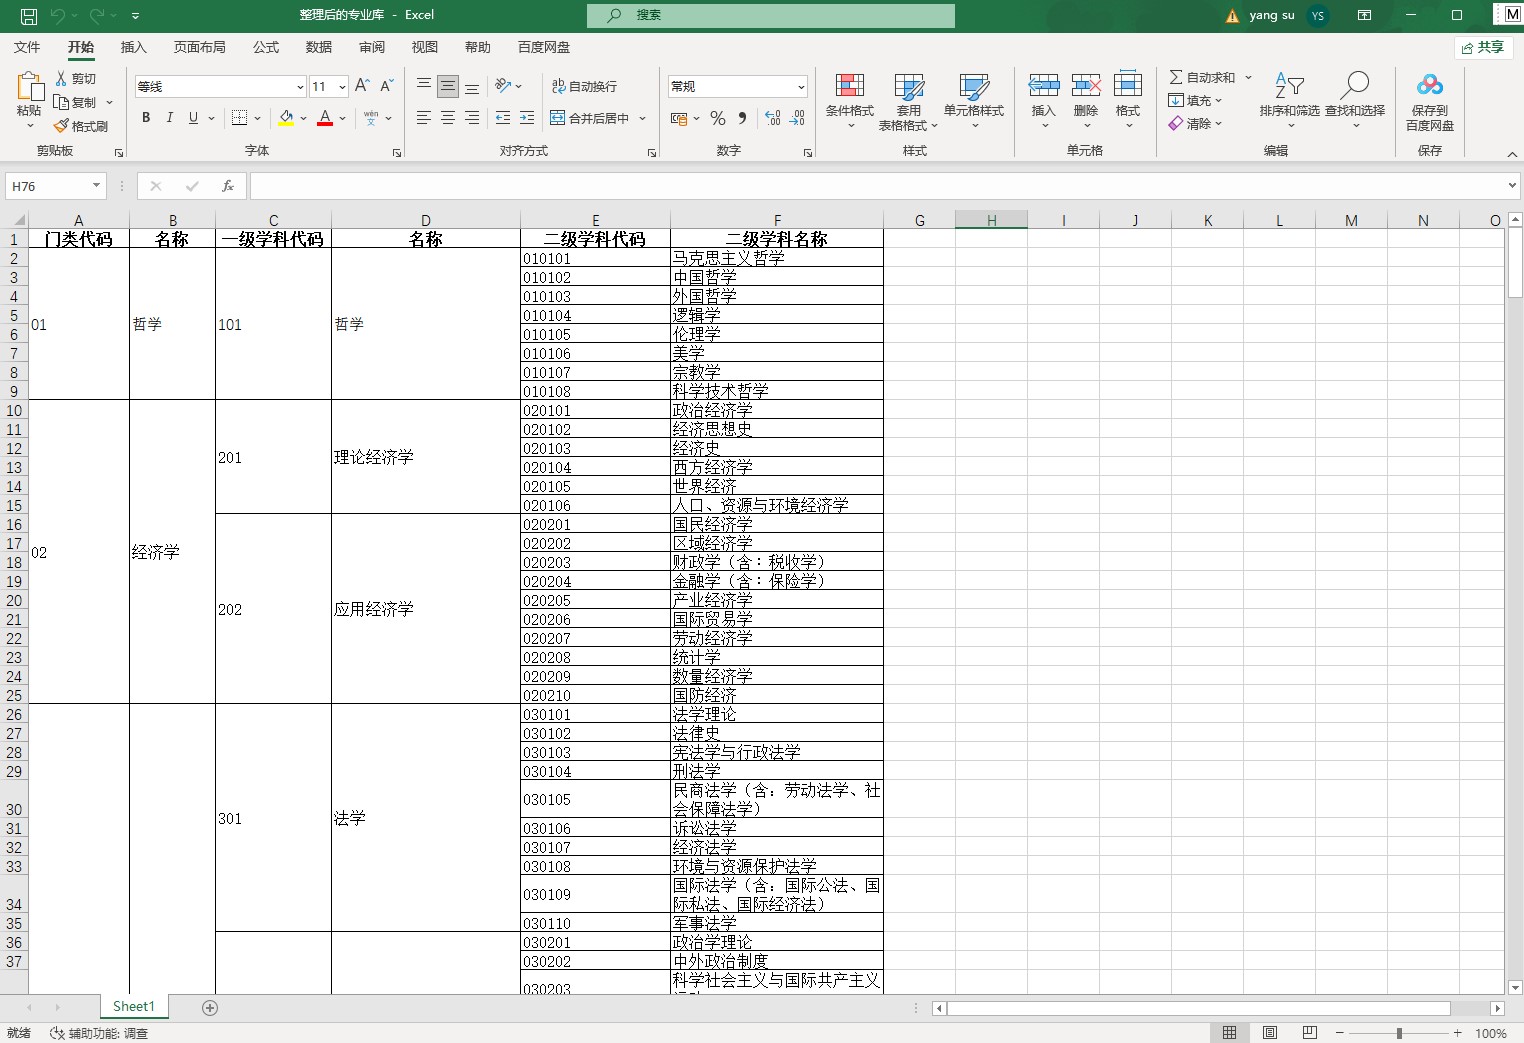
Task: Click the Format Painter (格式刷) icon
Action: click(x=62, y=126)
